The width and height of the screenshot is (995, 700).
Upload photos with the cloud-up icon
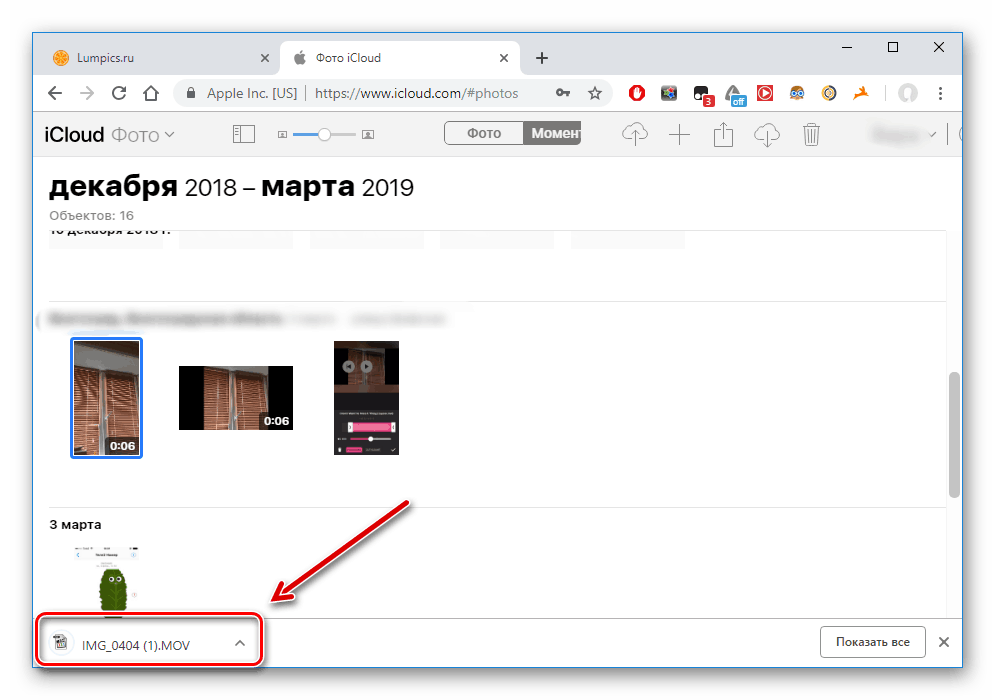tap(635, 134)
